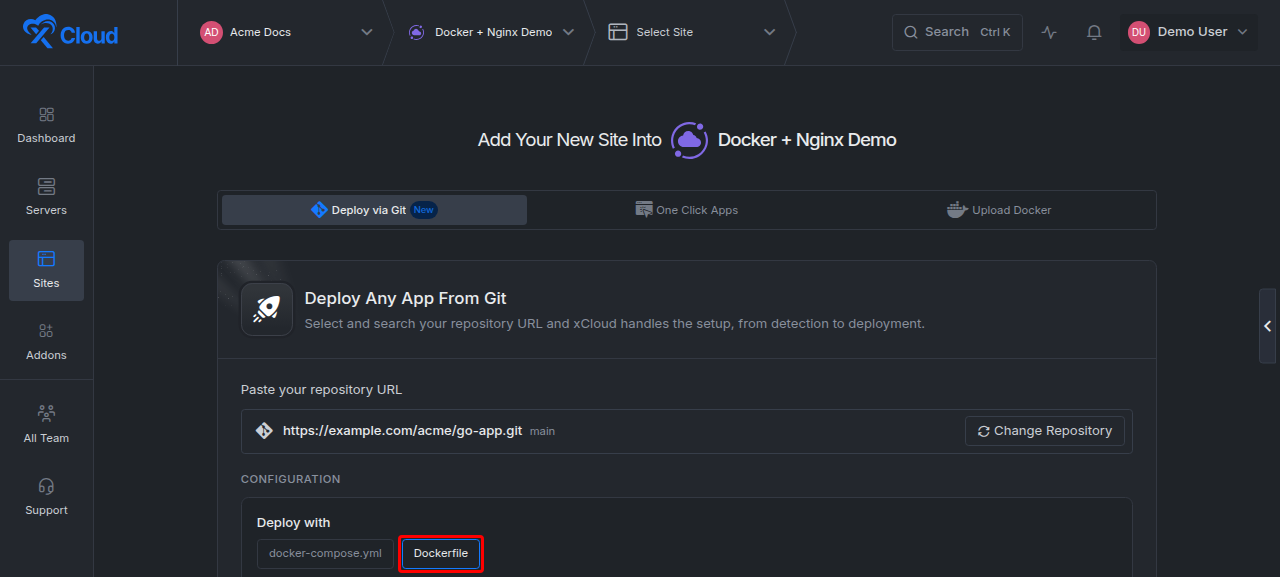Click the xCloud logo
The width and height of the screenshot is (1280, 577).
click(70, 32)
